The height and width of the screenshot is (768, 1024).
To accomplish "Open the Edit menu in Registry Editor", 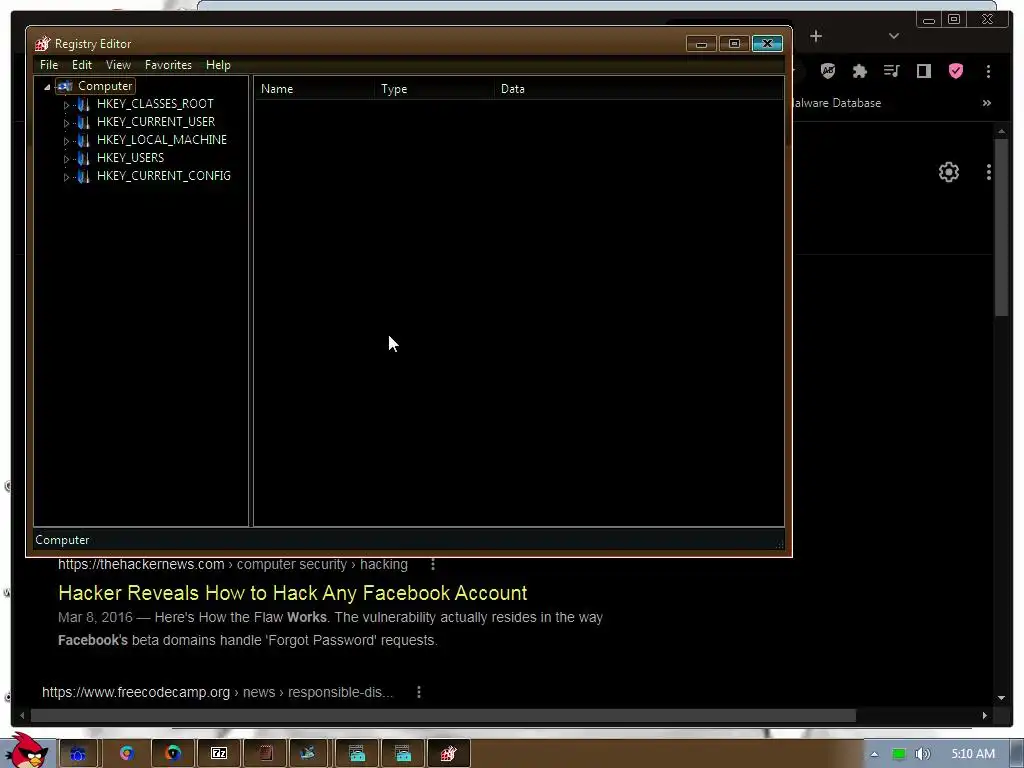I will pos(82,65).
